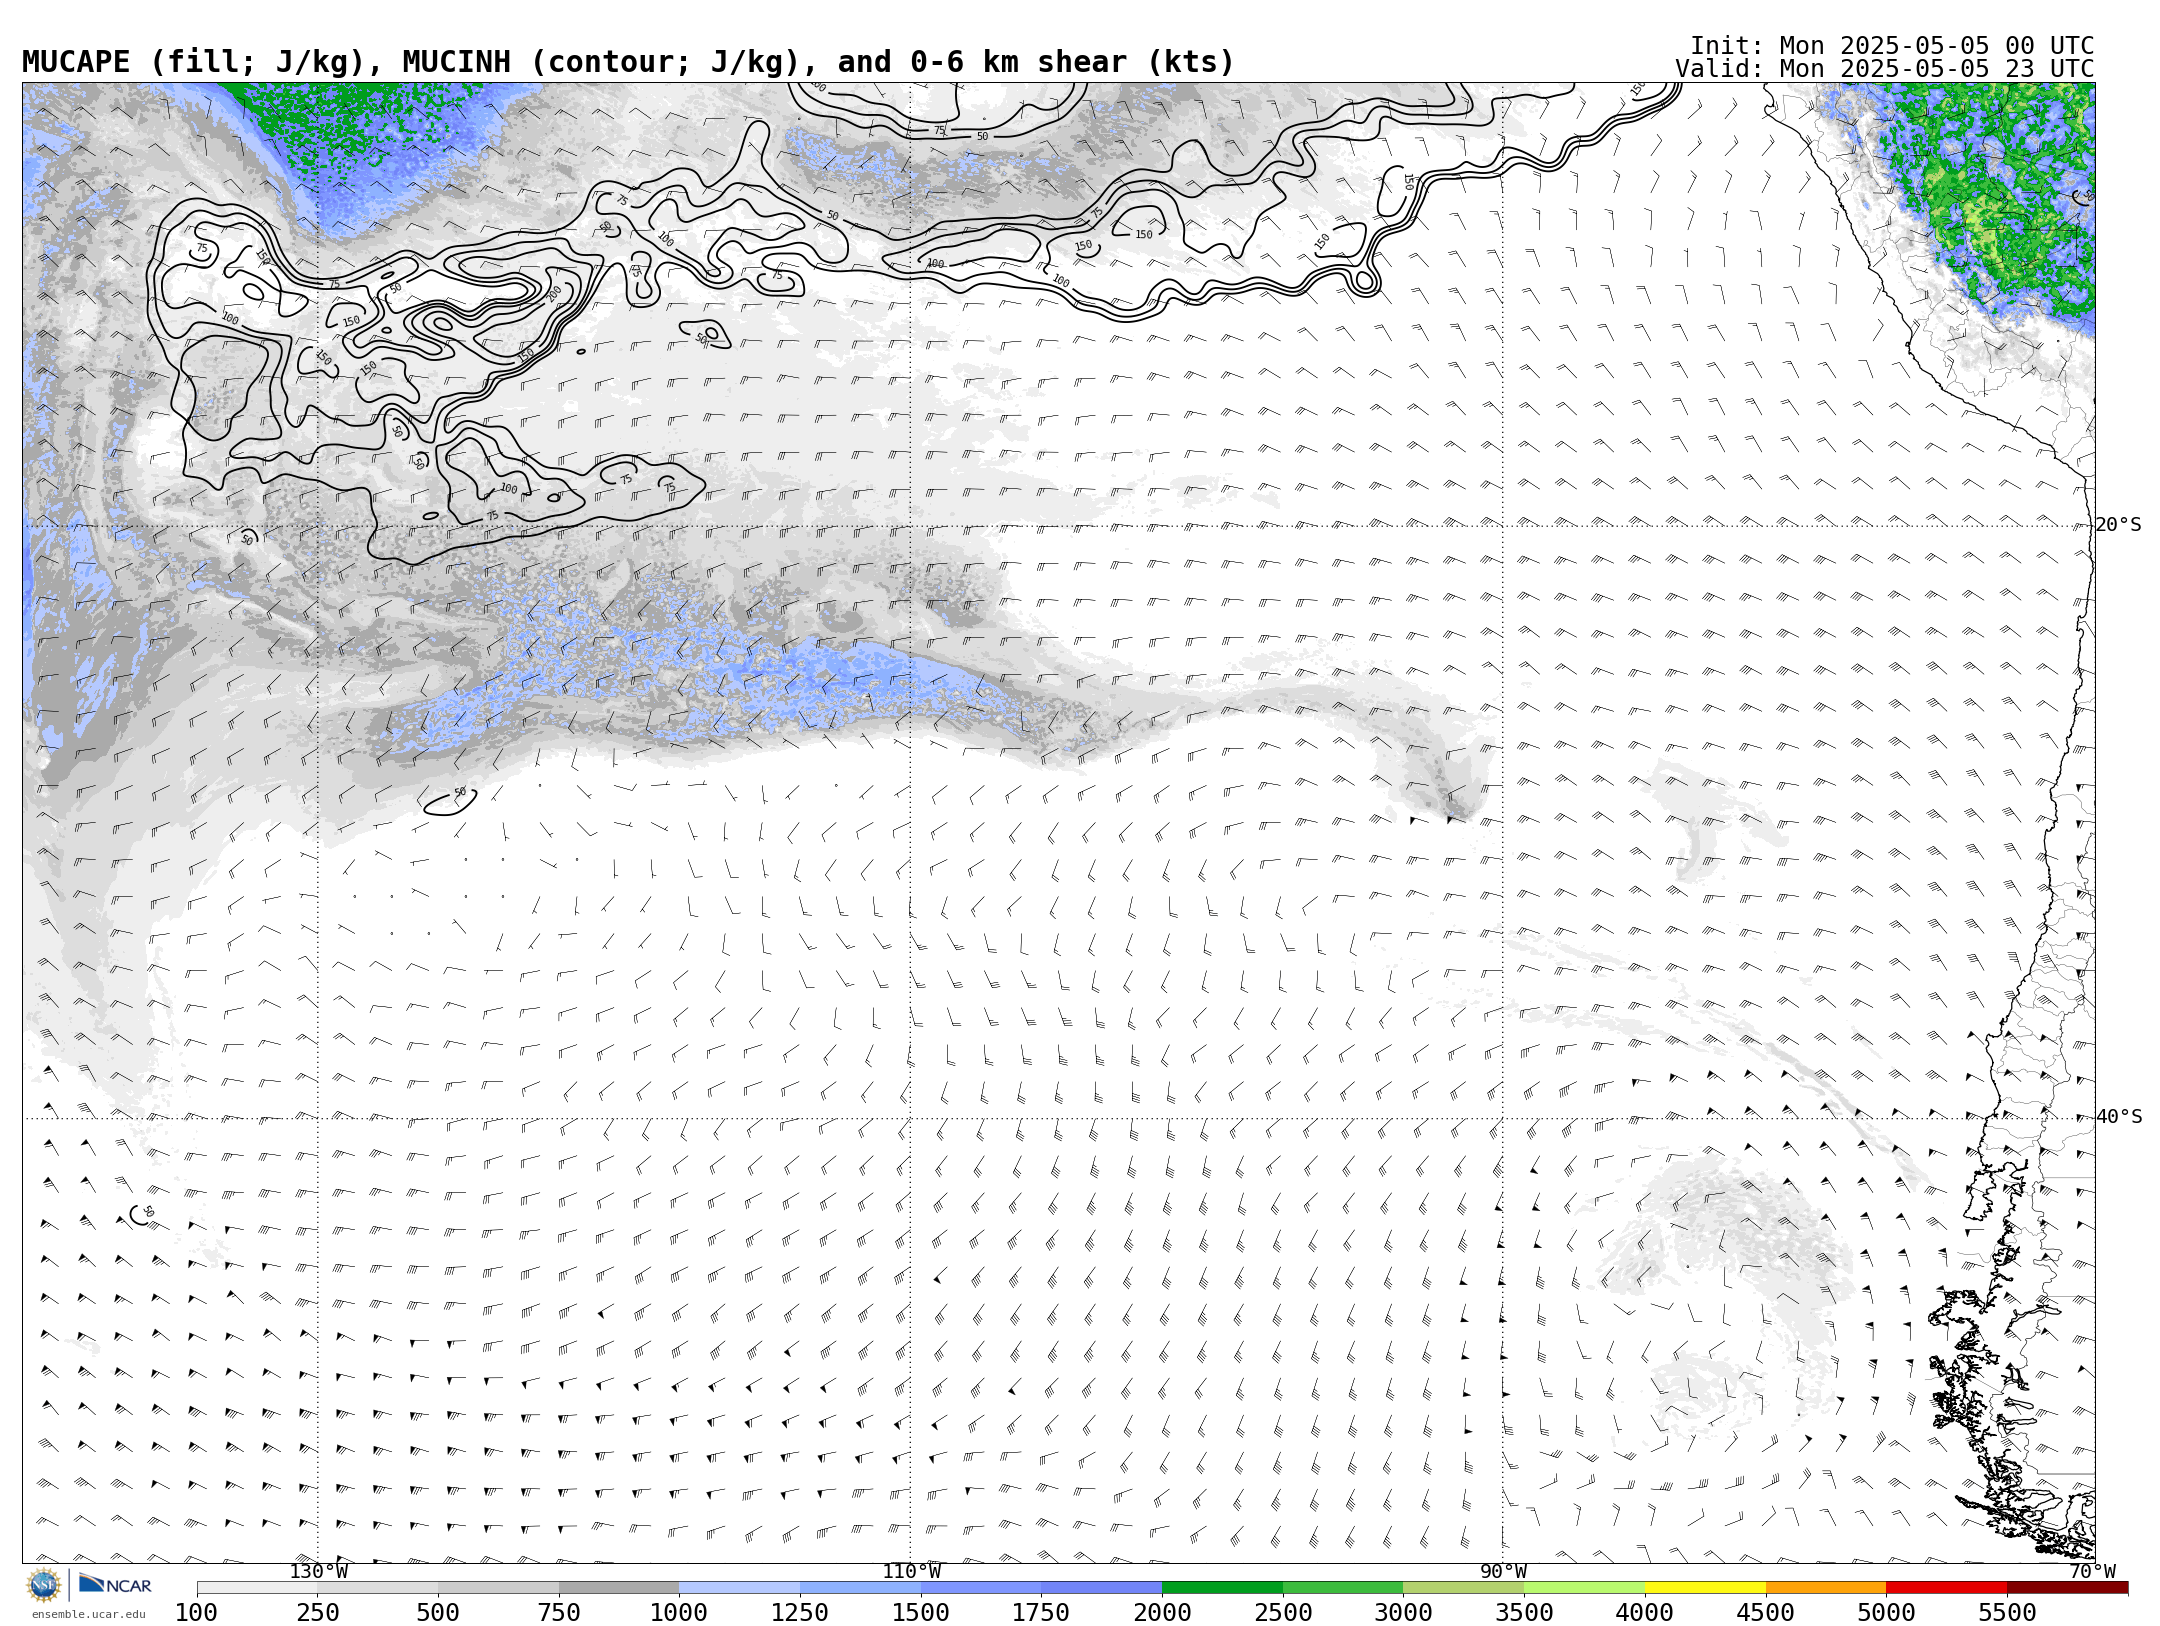This screenshot has width=2160, height=1626.
Task: Click the 4000 colorbar label
Action: (1645, 1613)
